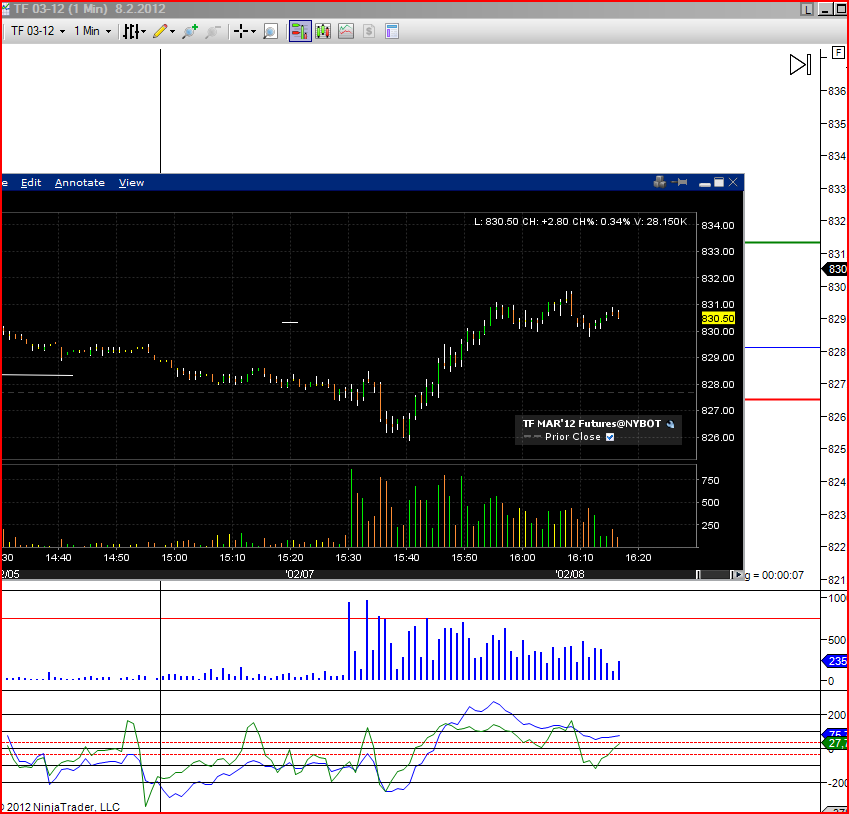Open the bar chart style dropdown
This screenshot has height=814, width=849.
tap(133, 31)
